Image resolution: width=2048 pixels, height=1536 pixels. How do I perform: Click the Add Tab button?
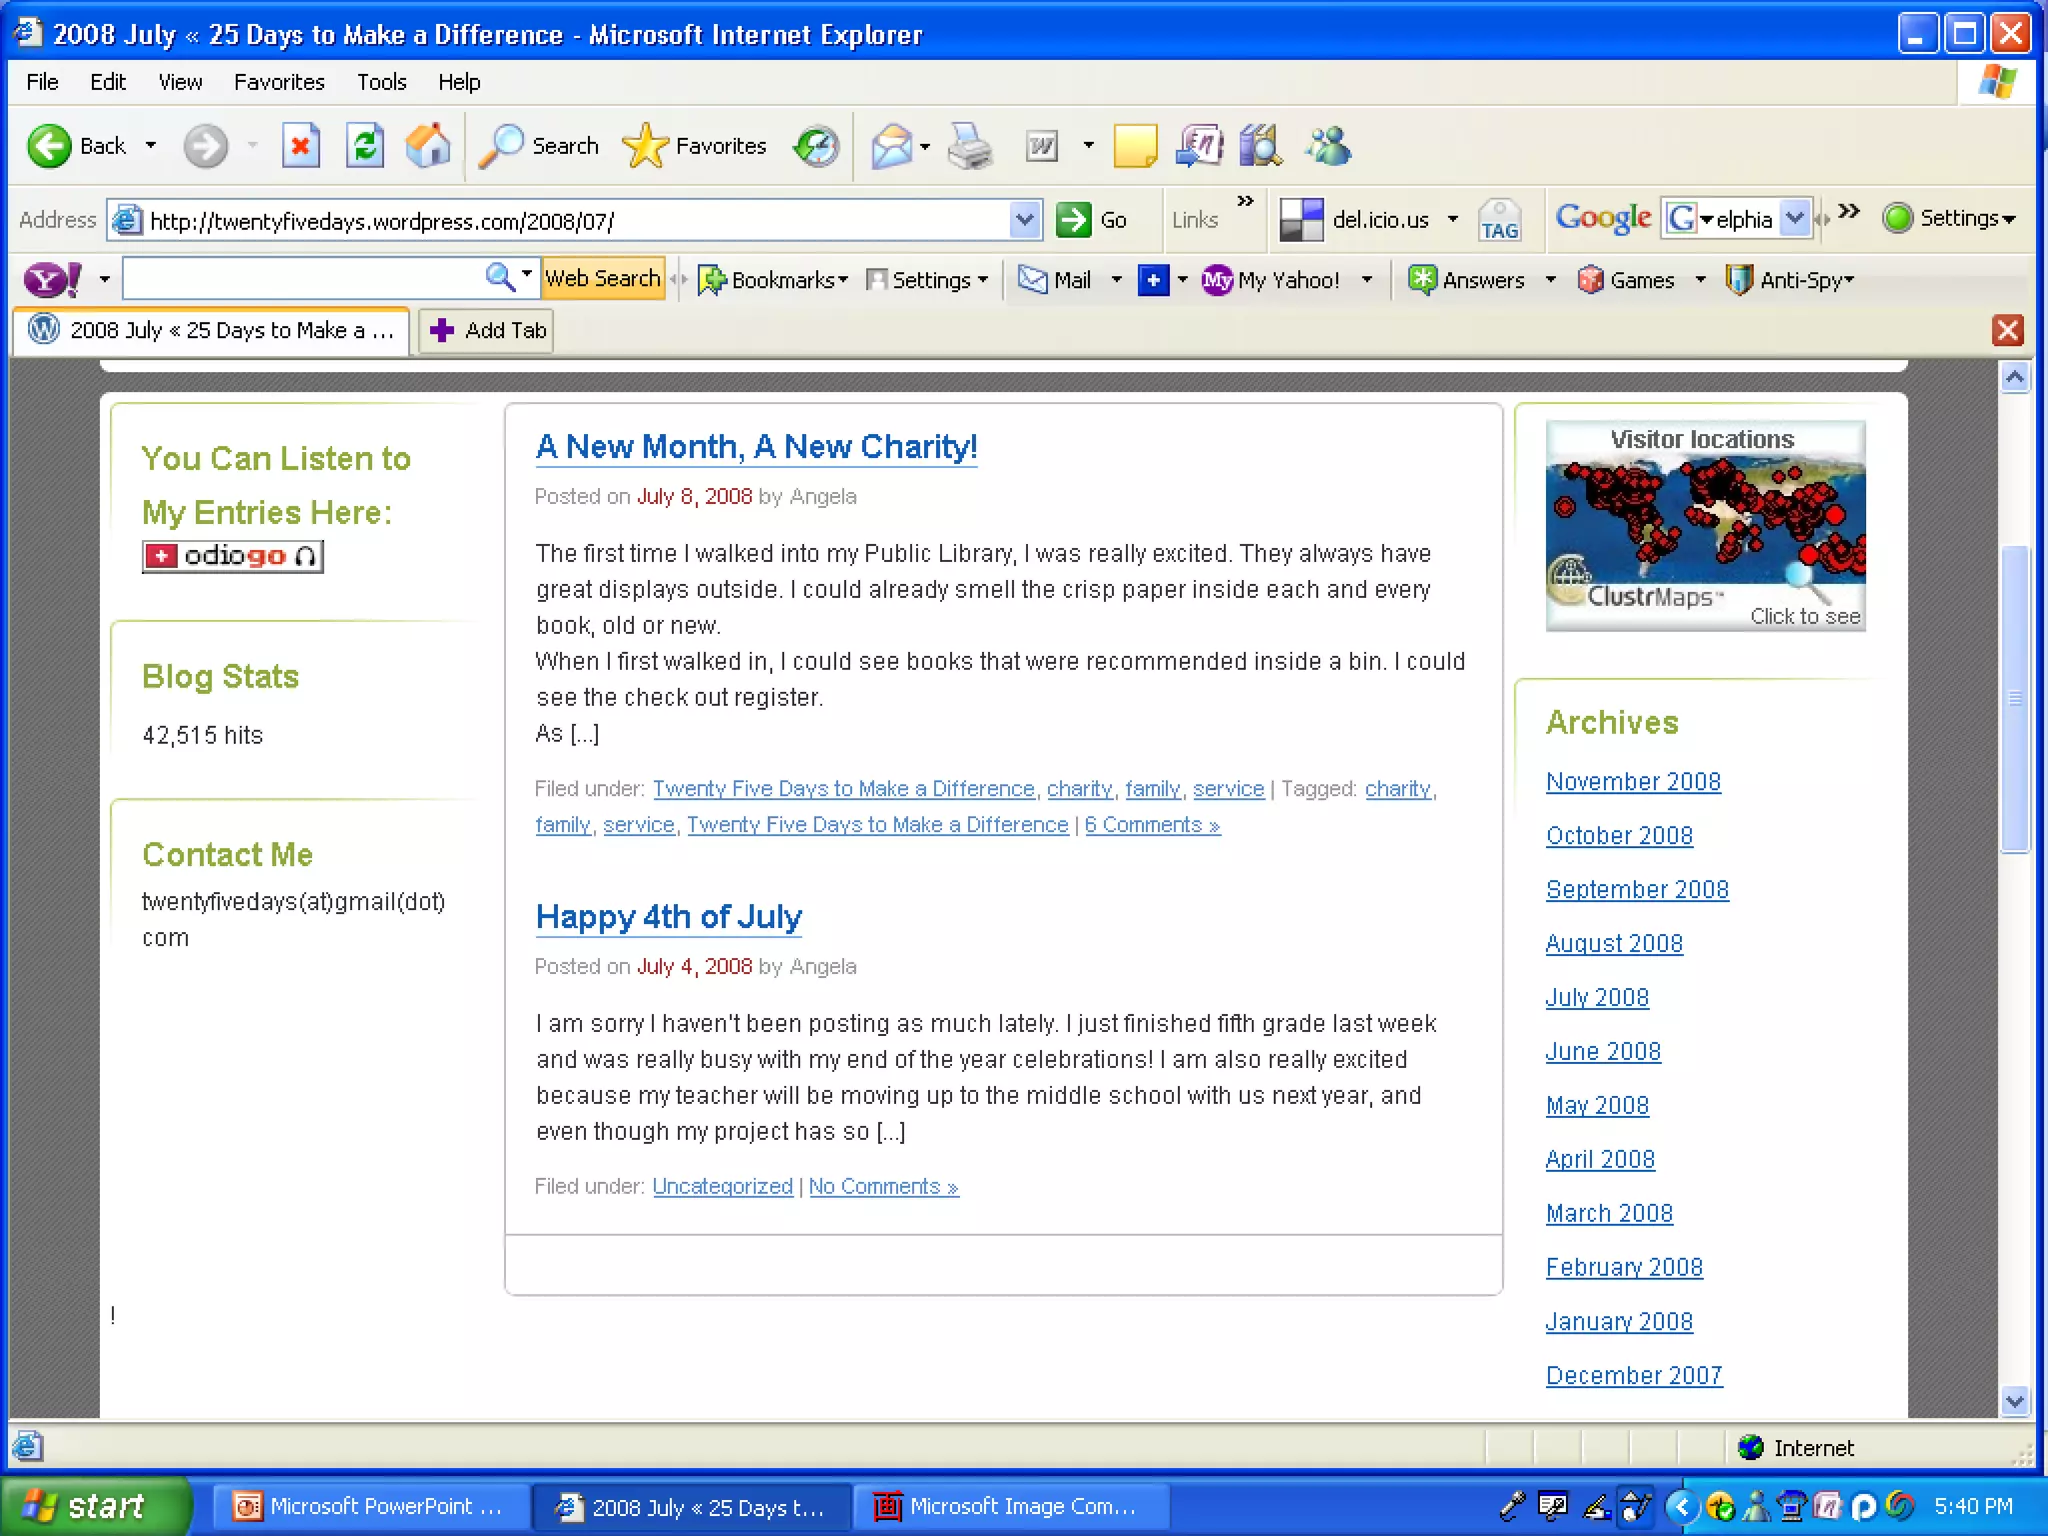487,330
